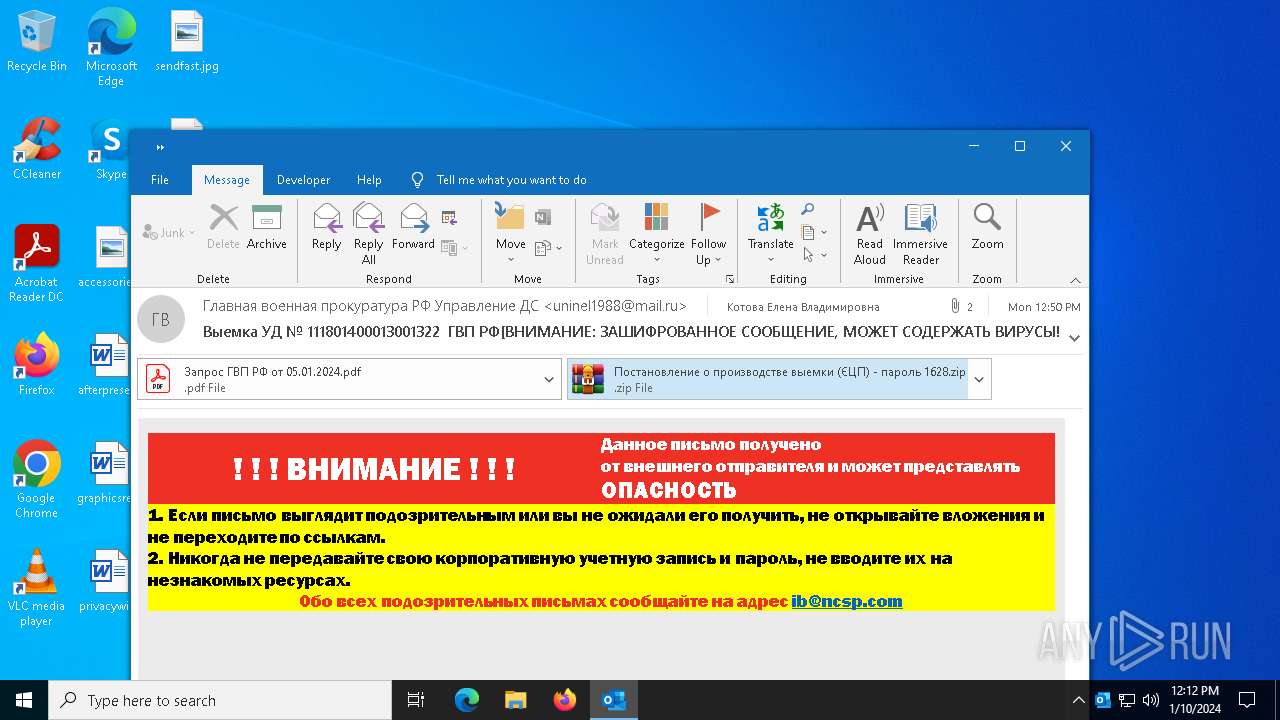The width and height of the screenshot is (1280, 720).
Task: Launch Firefox desktop shortcut
Action: click(37, 364)
